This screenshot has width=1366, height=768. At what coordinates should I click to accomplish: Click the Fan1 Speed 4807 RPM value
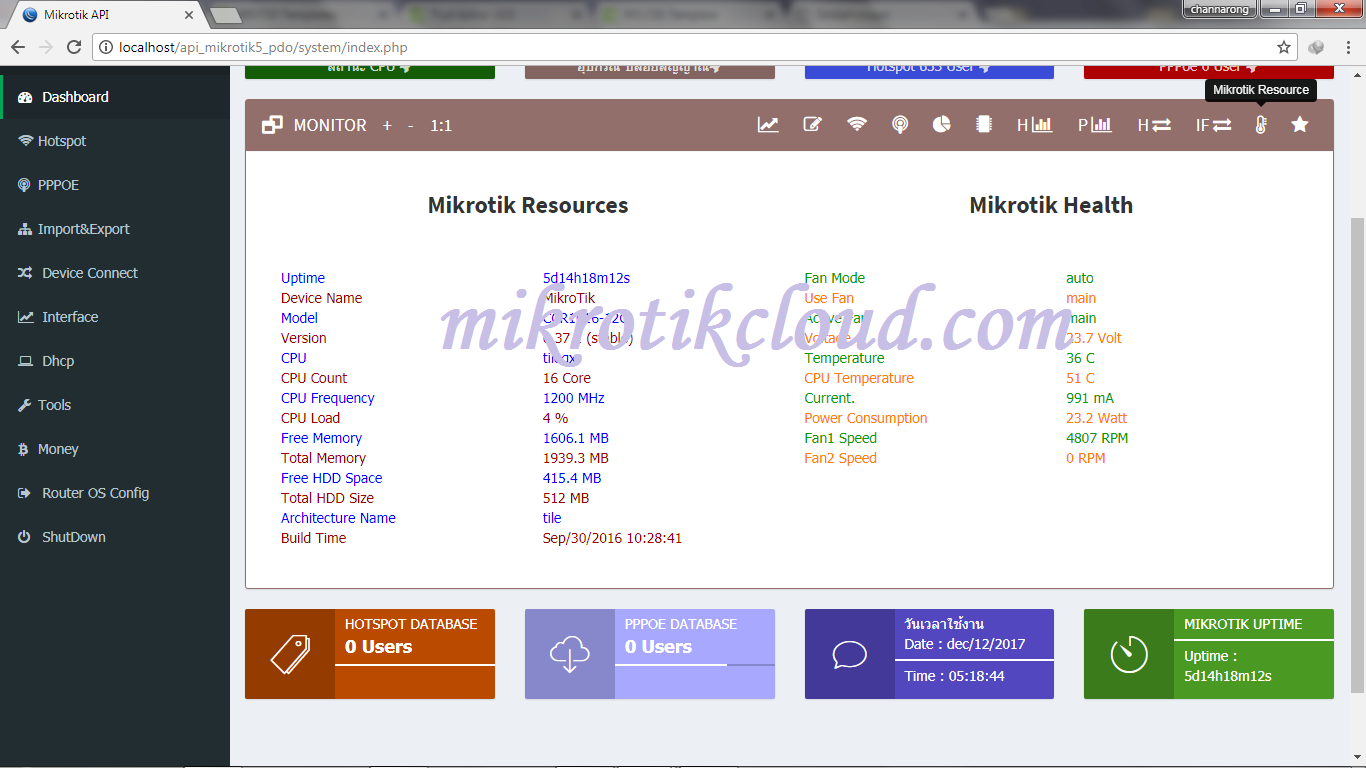click(1097, 438)
